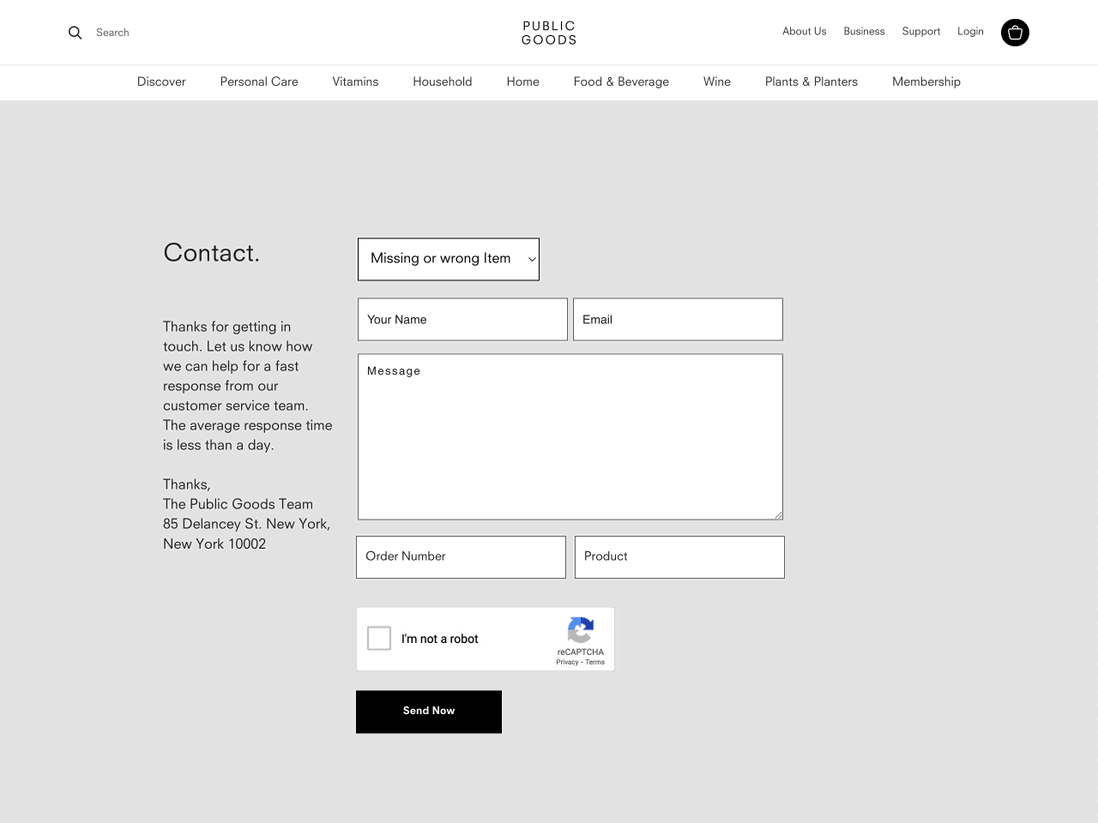Click inside the Message text area
The height and width of the screenshot is (823, 1098).
coord(570,436)
